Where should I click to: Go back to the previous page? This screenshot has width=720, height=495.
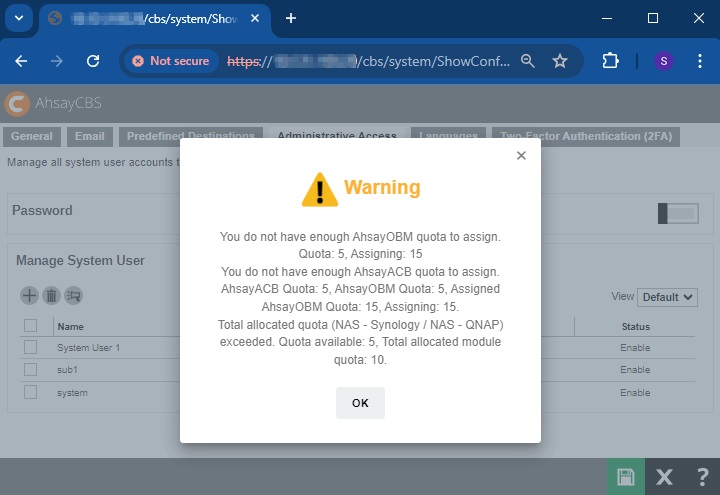point(21,61)
